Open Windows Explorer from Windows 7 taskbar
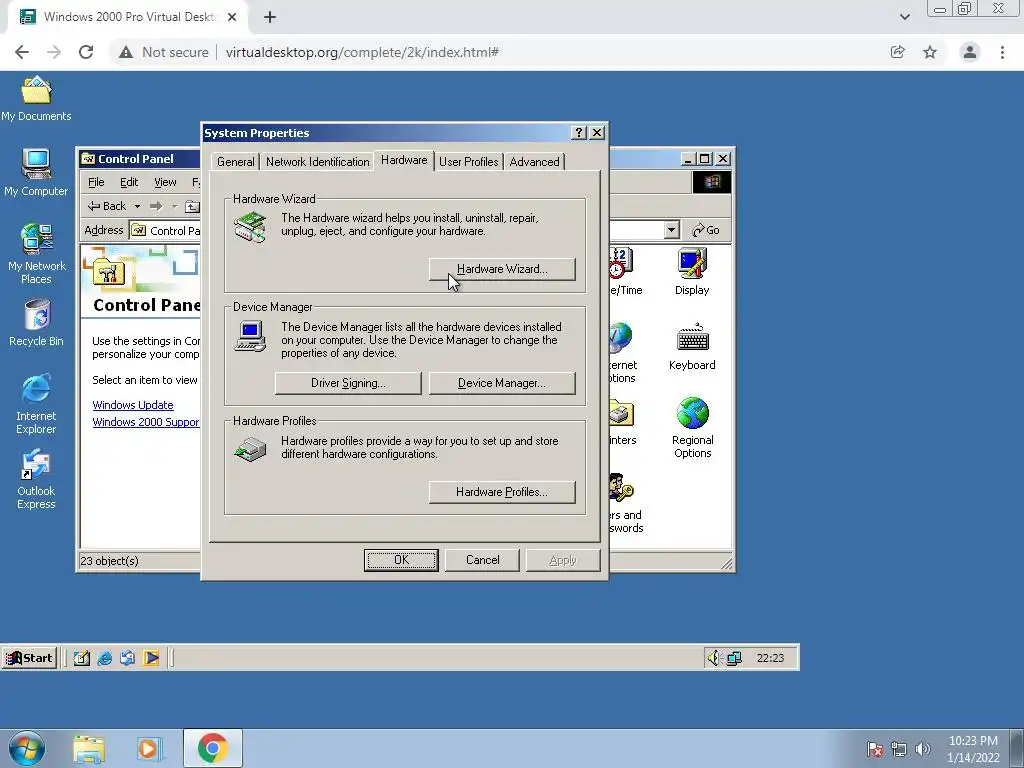Viewport: 1024px width, 768px height. [89, 748]
